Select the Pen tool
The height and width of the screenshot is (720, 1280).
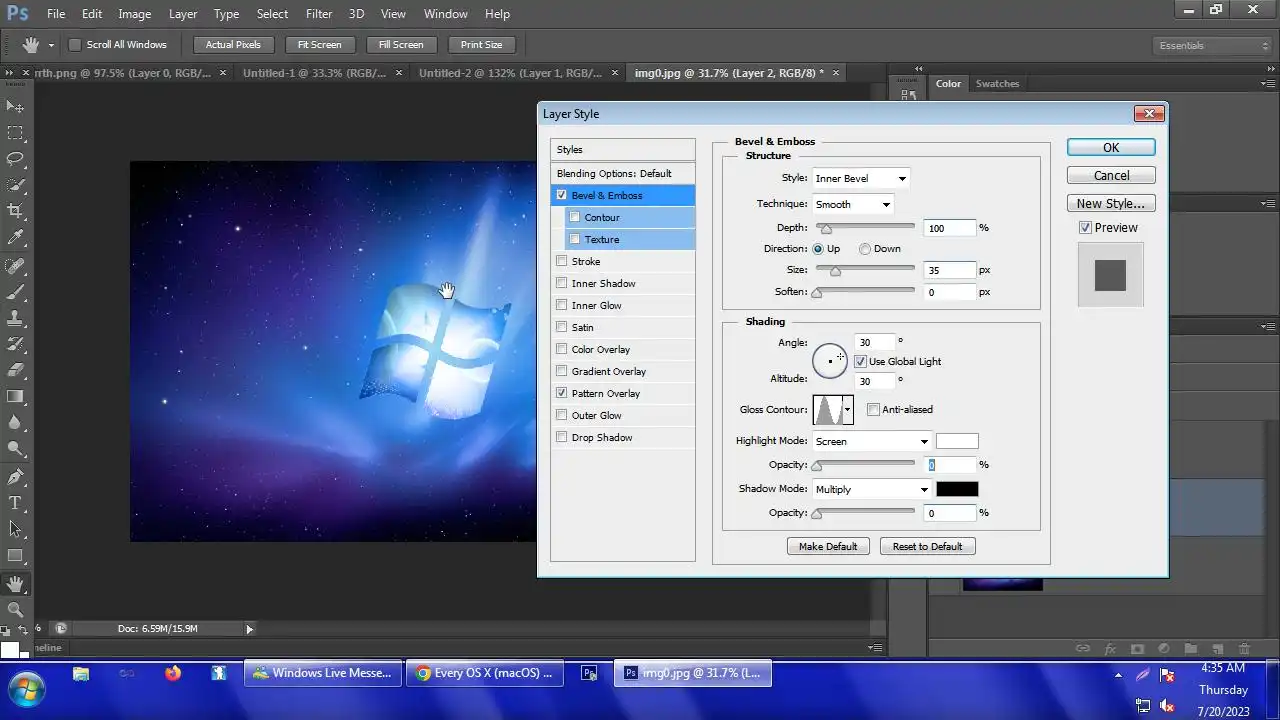(15, 477)
